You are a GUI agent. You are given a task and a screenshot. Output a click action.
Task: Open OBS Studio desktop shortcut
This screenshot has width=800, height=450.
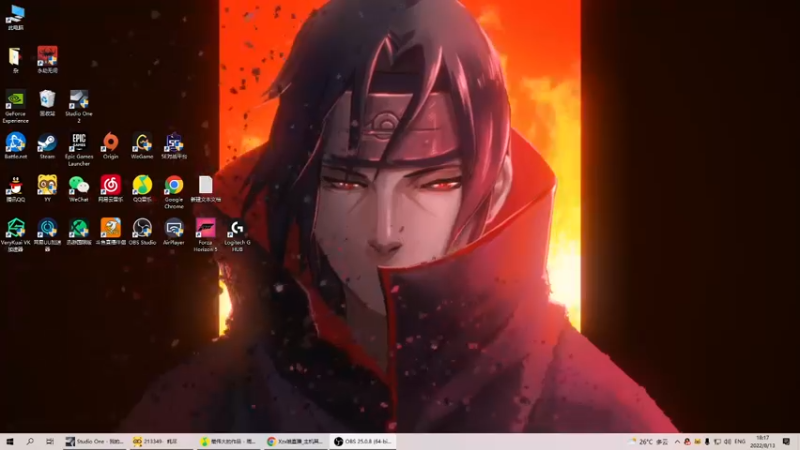142,232
